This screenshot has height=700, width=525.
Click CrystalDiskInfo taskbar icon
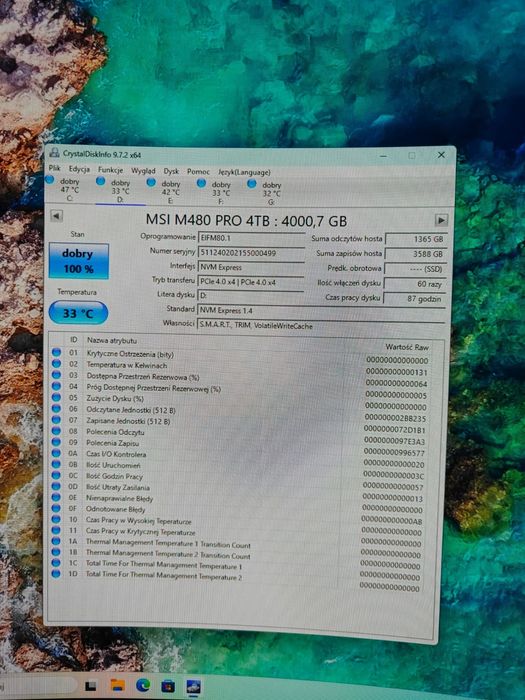tap(193, 687)
